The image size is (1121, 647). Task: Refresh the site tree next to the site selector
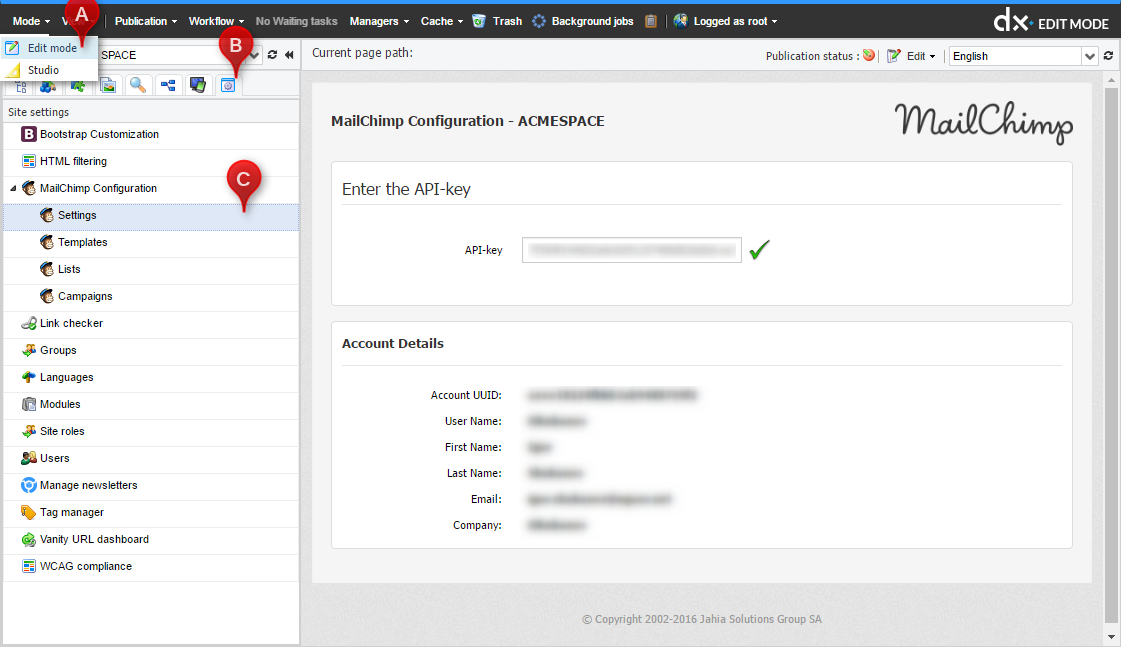272,56
